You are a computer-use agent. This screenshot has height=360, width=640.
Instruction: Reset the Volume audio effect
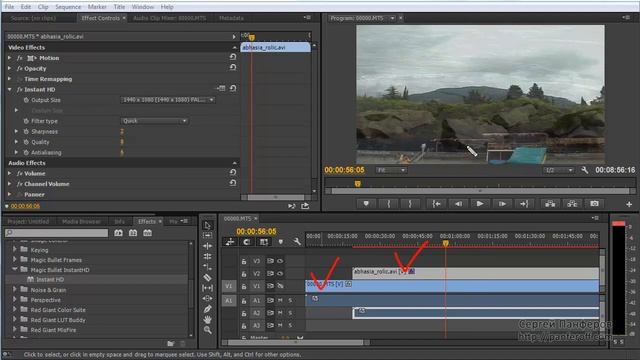[x=233, y=172]
